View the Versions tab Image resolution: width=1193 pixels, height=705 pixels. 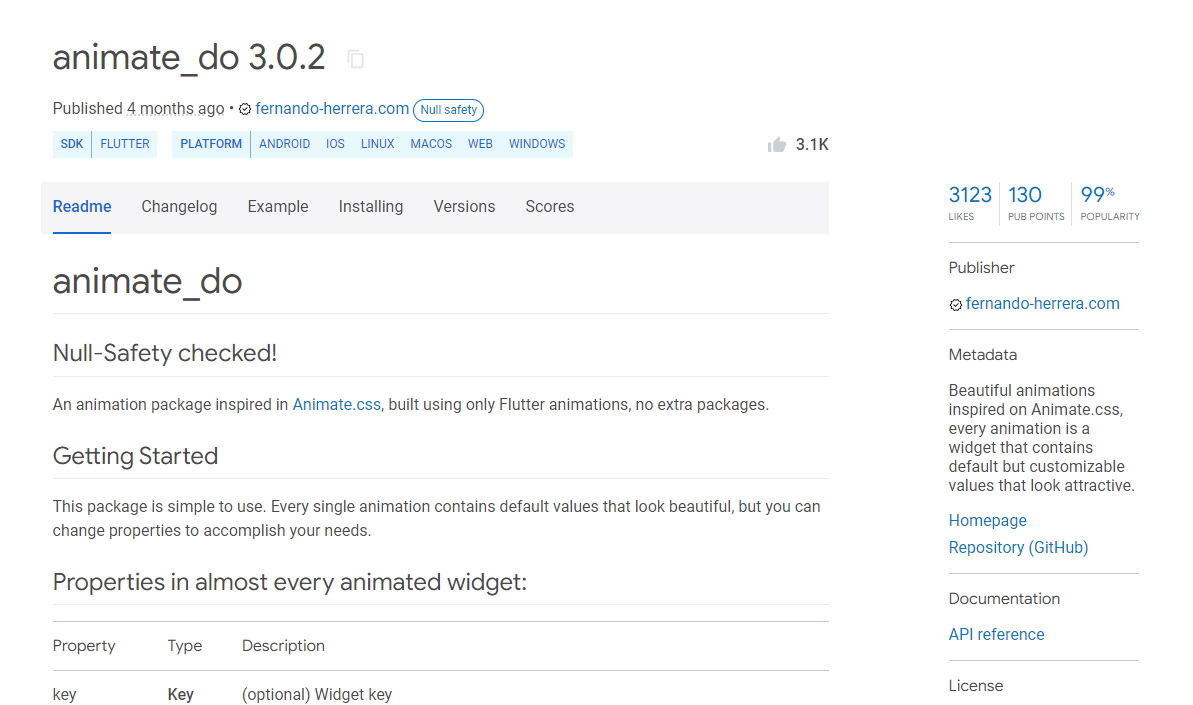coord(464,207)
